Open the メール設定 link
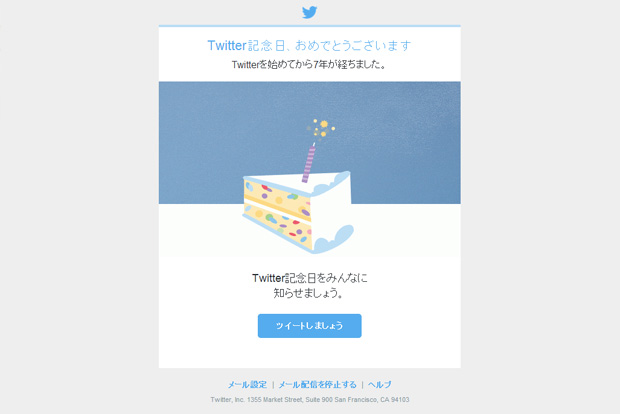This screenshot has width=620, height=414. click(247, 384)
